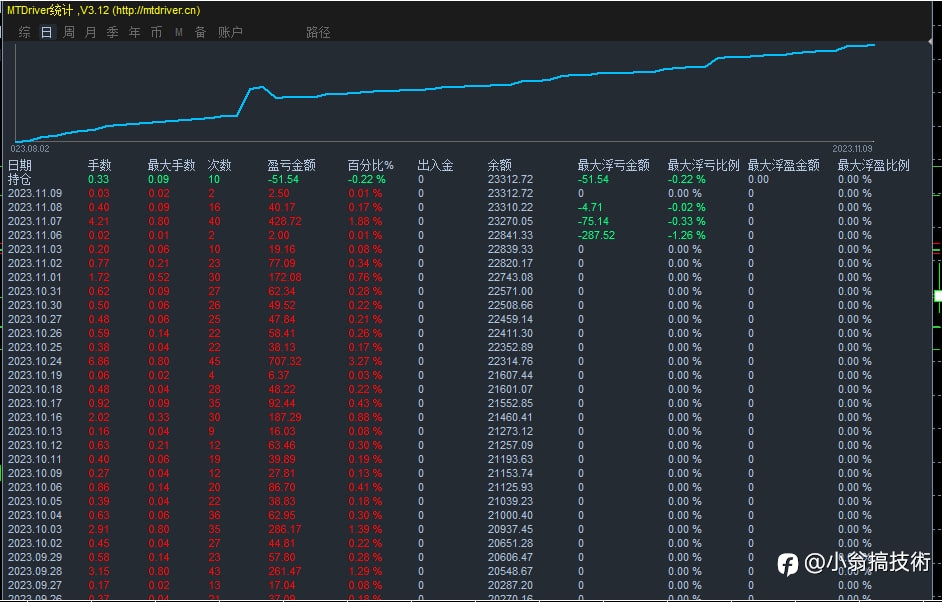The width and height of the screenshot is (942, 602).
Task: Select the 2023.10.03 date row
Action: tap(35, 529)
